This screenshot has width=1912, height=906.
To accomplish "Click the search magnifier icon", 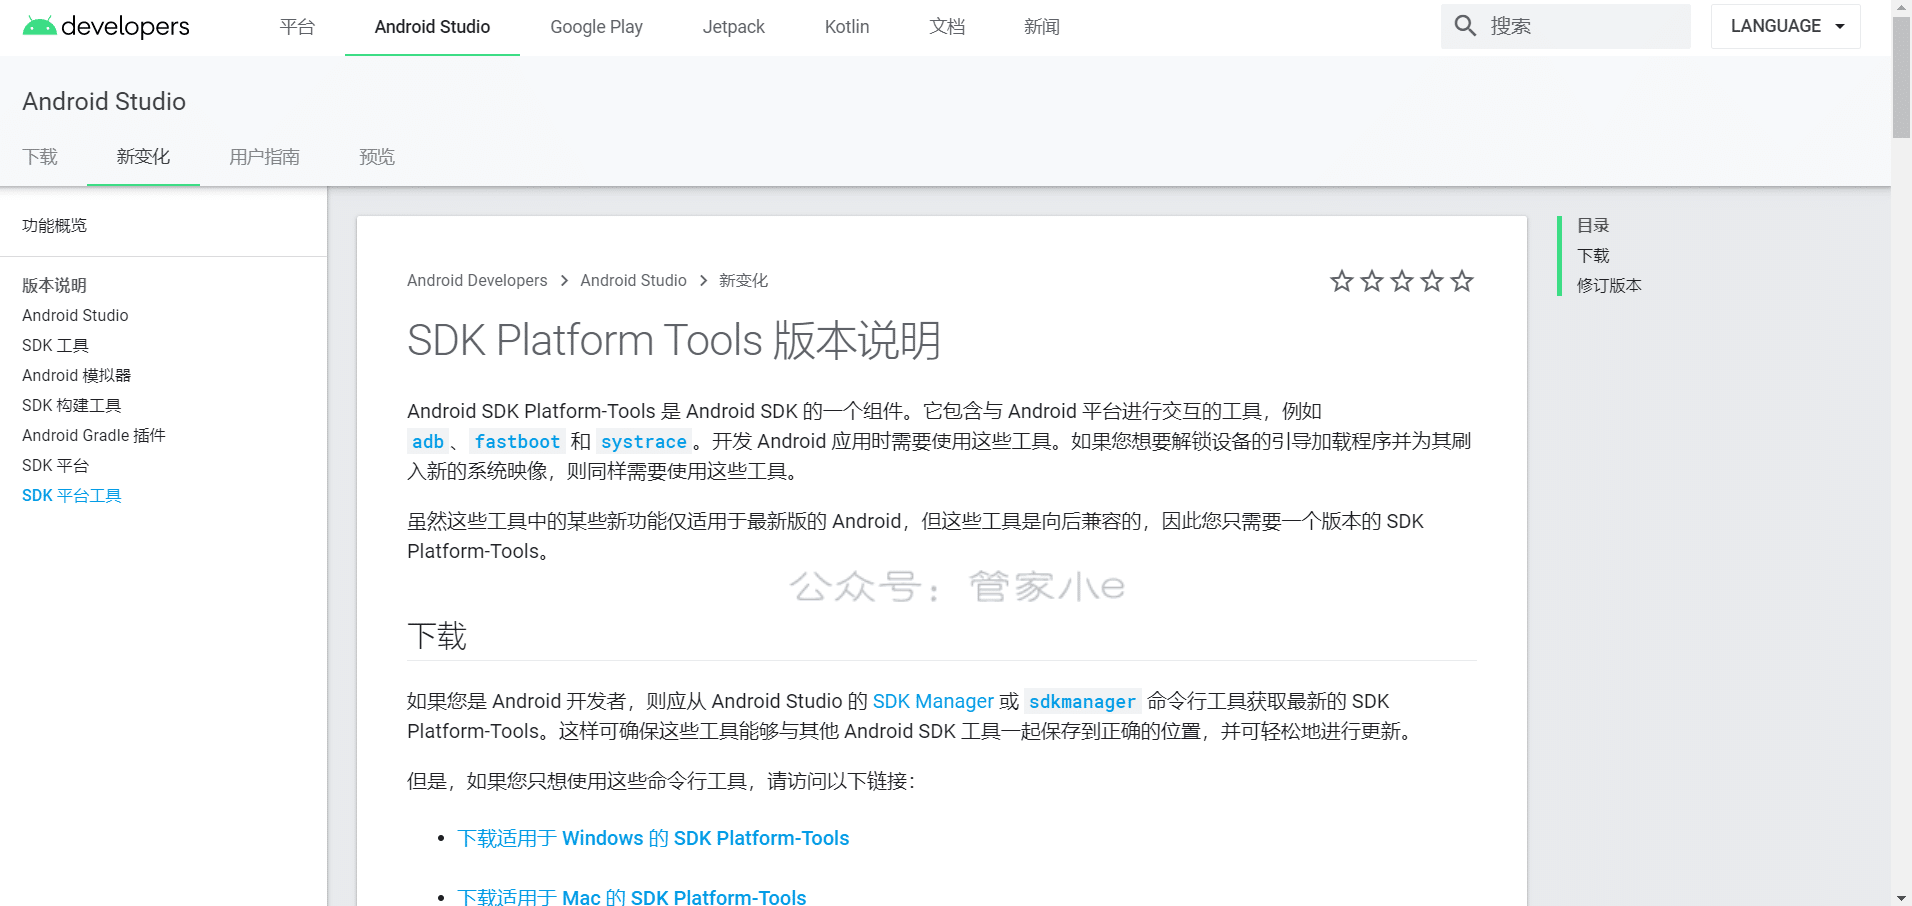I will click(1465, 26).
